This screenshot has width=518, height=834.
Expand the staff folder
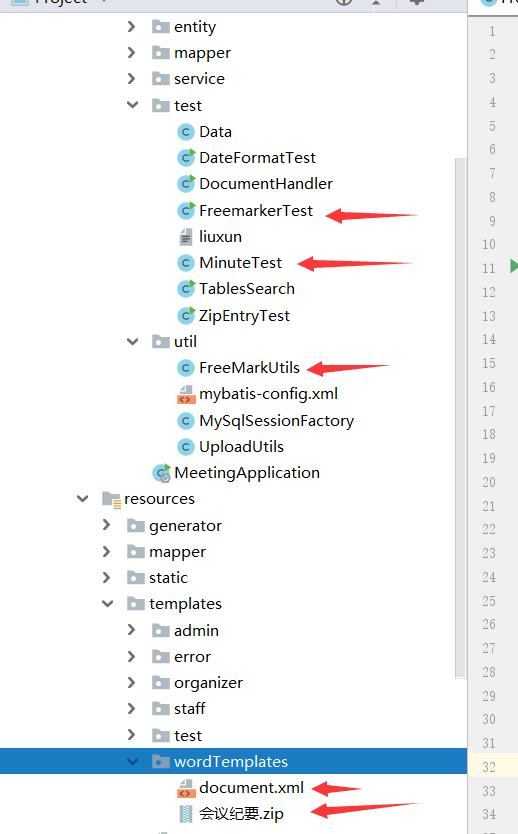pos(131,708)
